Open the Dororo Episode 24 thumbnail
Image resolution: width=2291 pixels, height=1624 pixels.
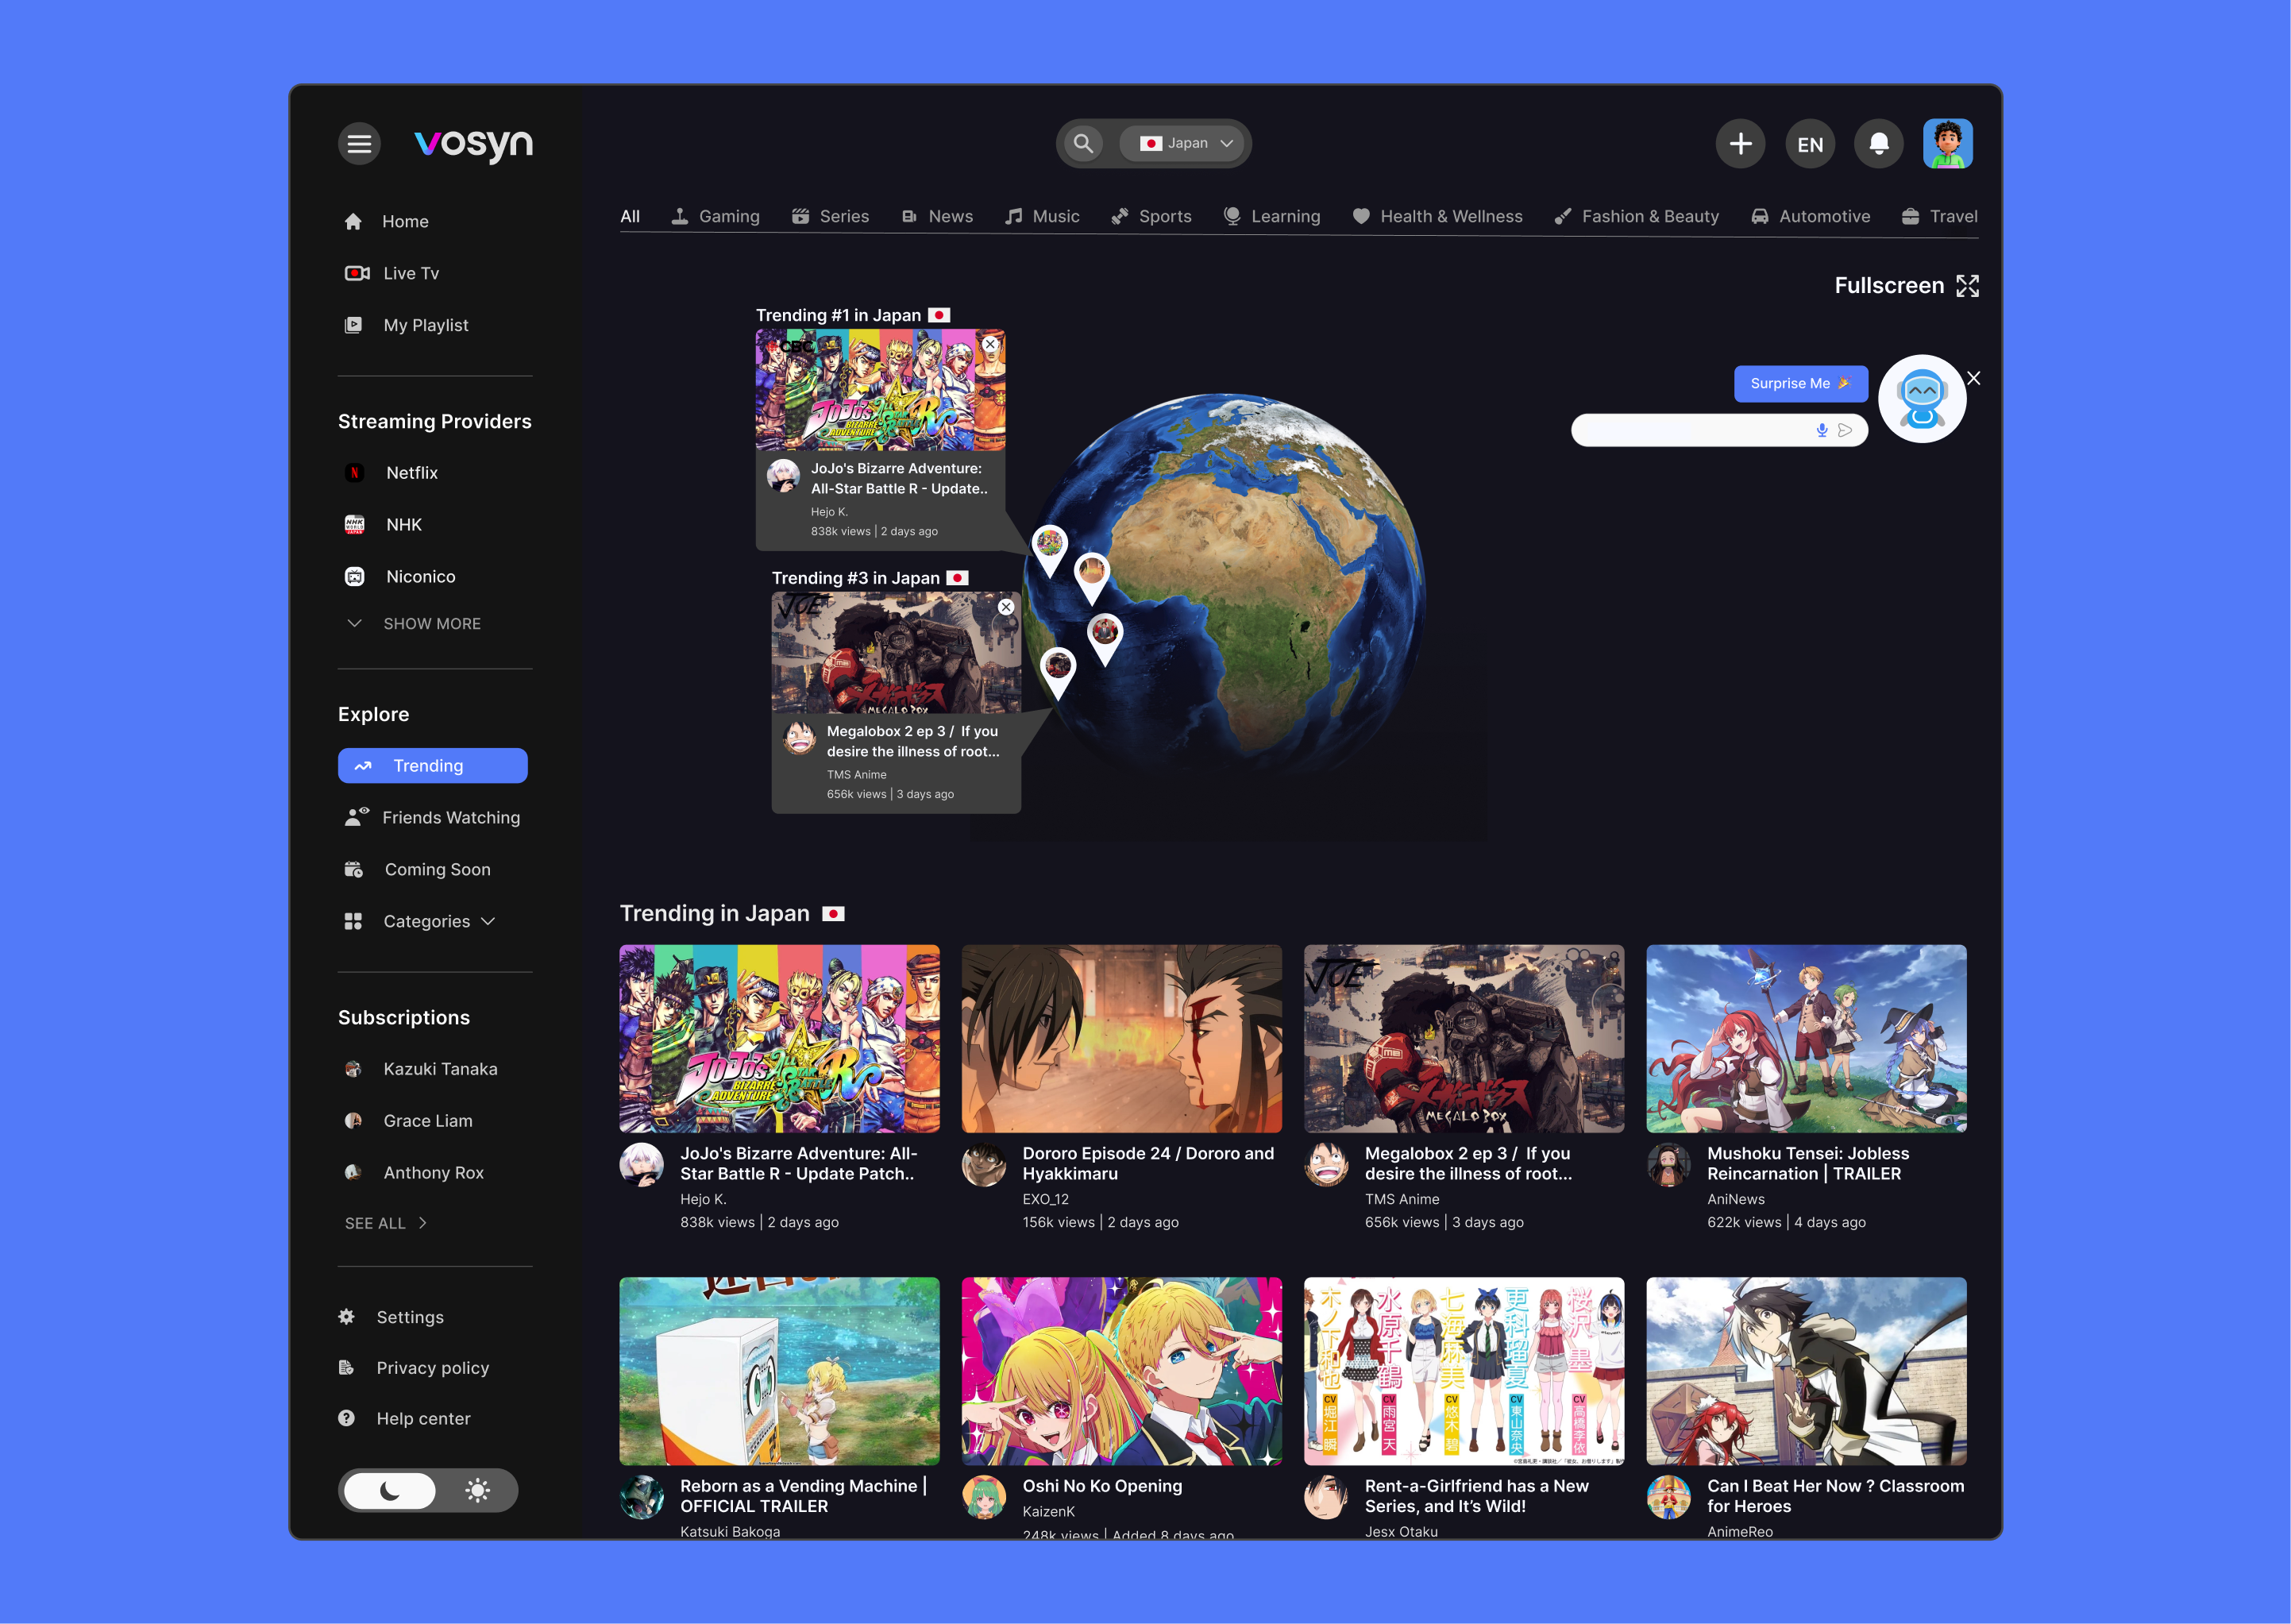coord(1121,1039)
